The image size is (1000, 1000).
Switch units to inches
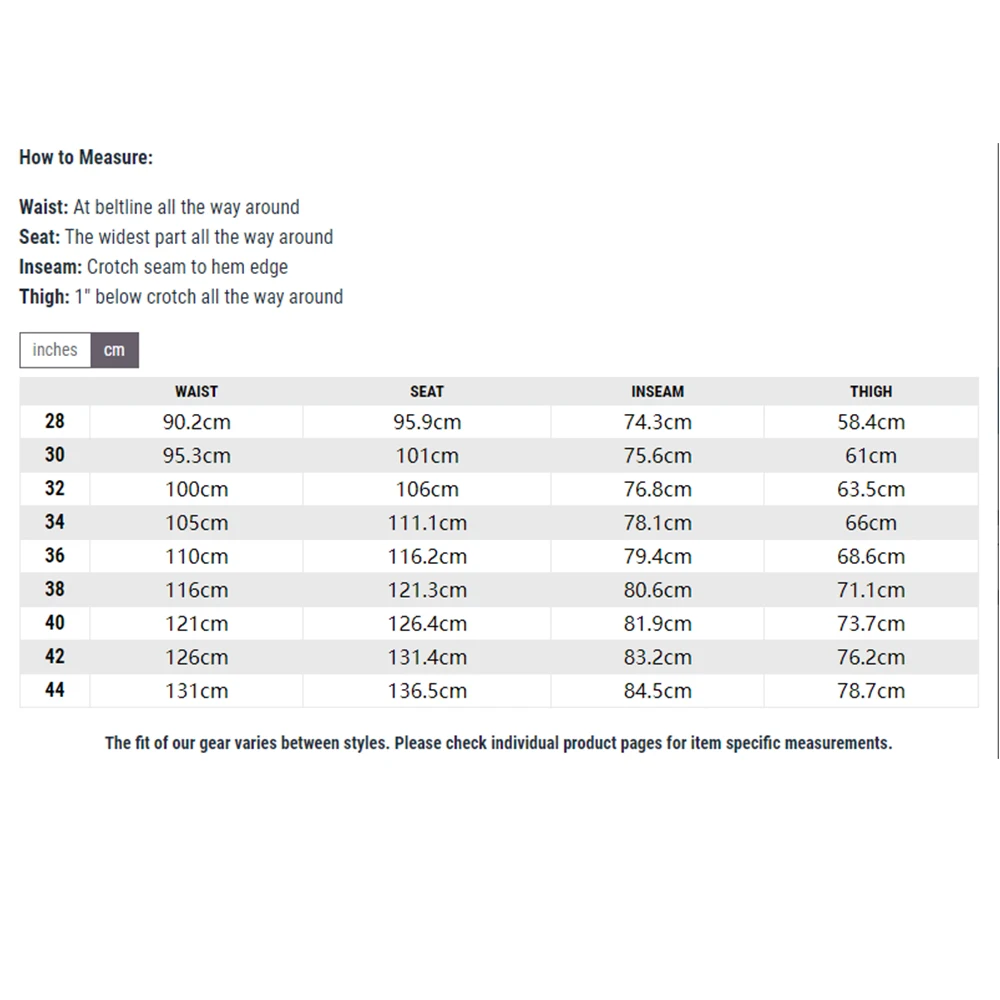[x=55, y=350]
